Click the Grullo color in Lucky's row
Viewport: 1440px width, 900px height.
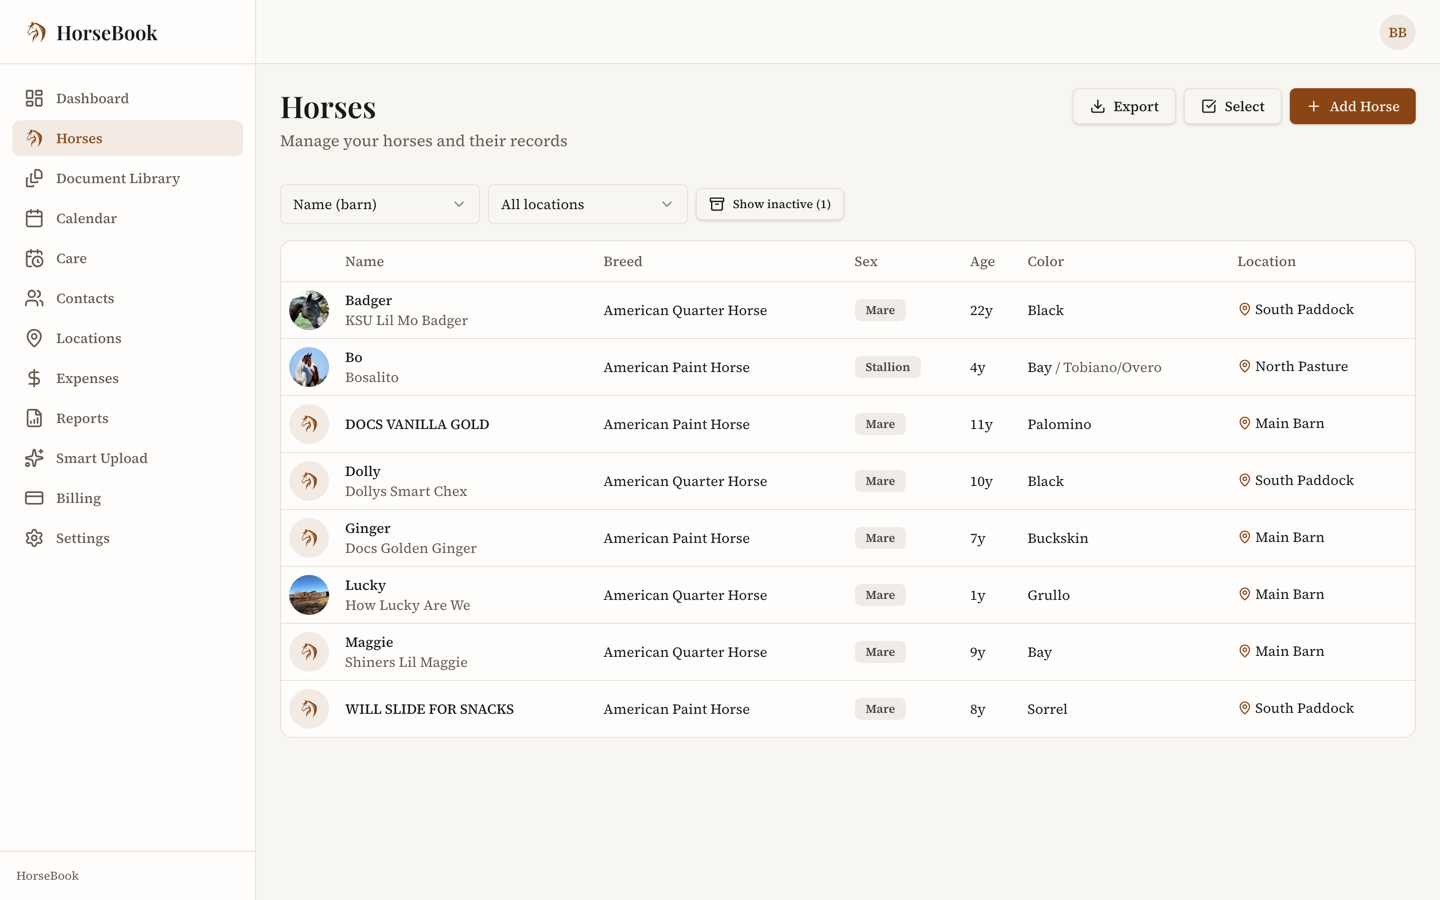pos(1048,595)
